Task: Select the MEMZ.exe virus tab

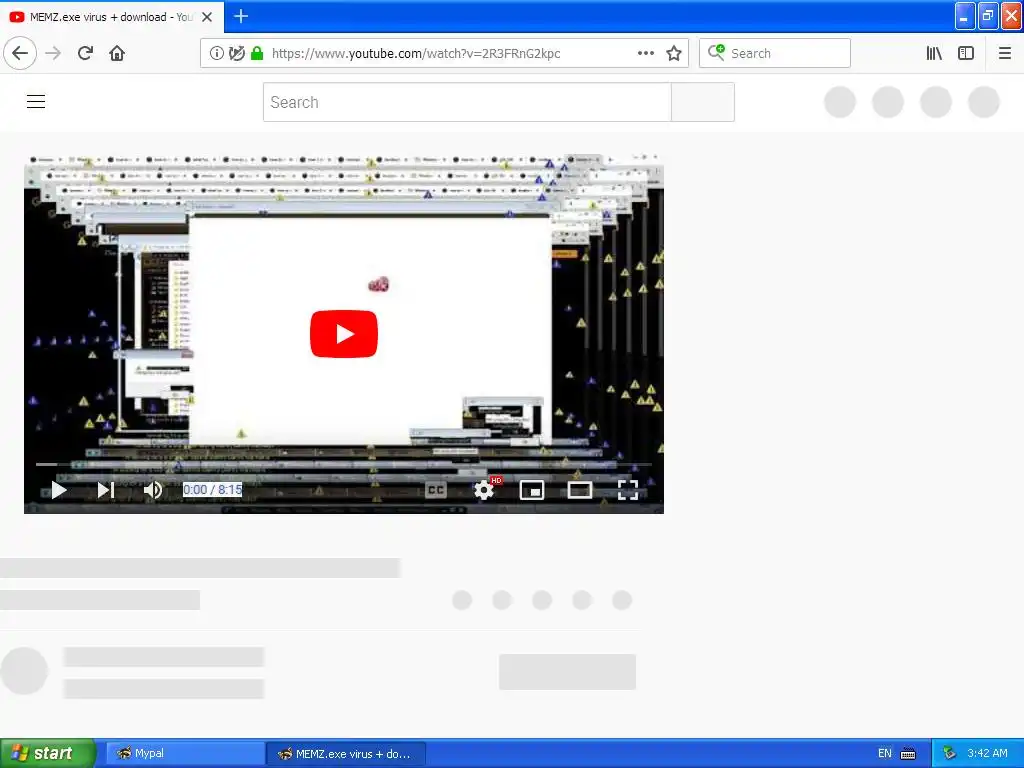Action: tap(111, 17)
